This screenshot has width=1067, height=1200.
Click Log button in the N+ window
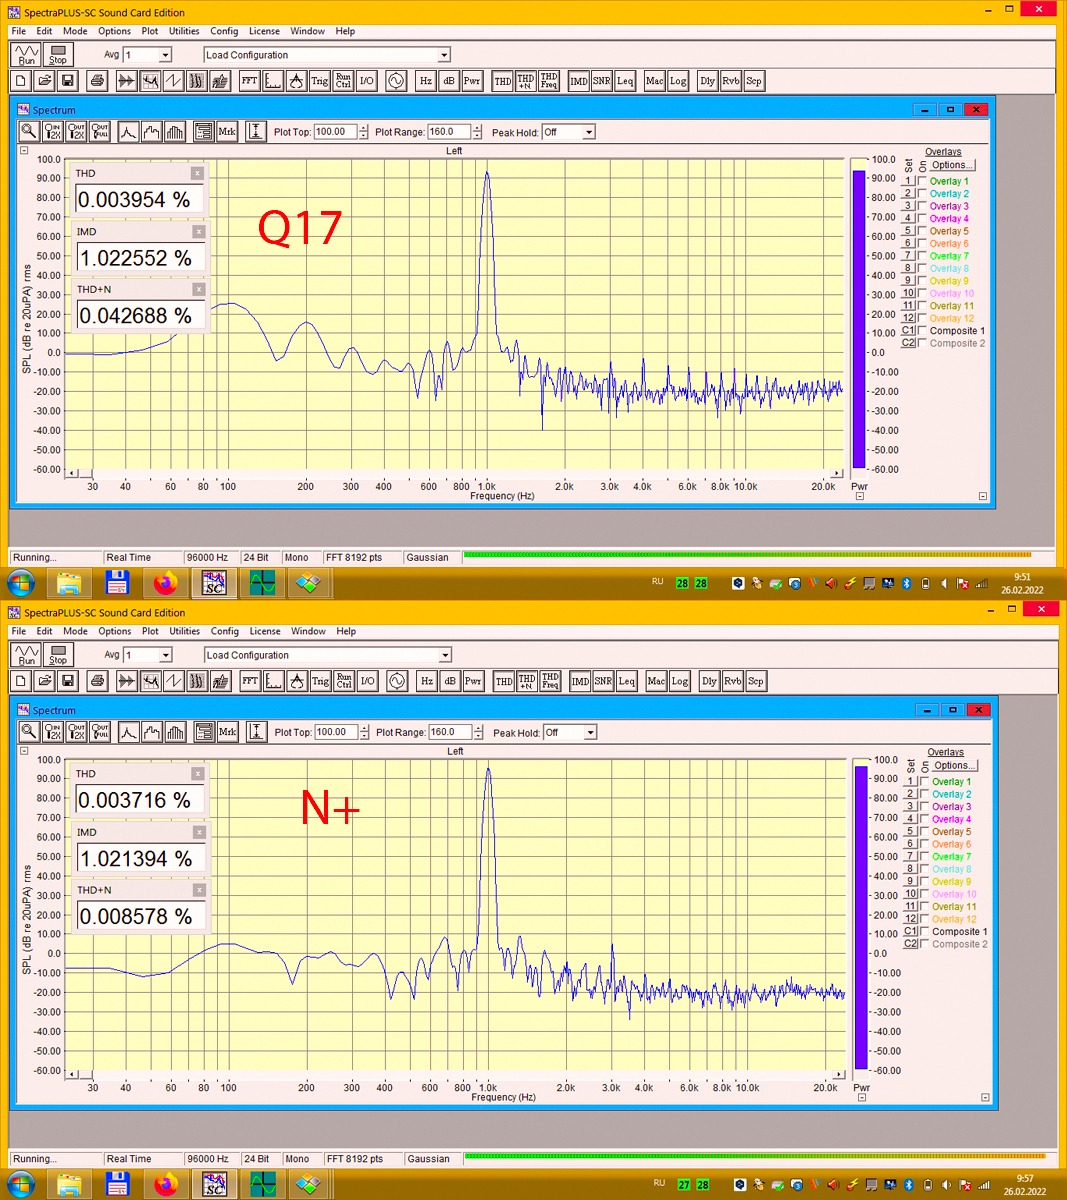click(x=680, y=681)
